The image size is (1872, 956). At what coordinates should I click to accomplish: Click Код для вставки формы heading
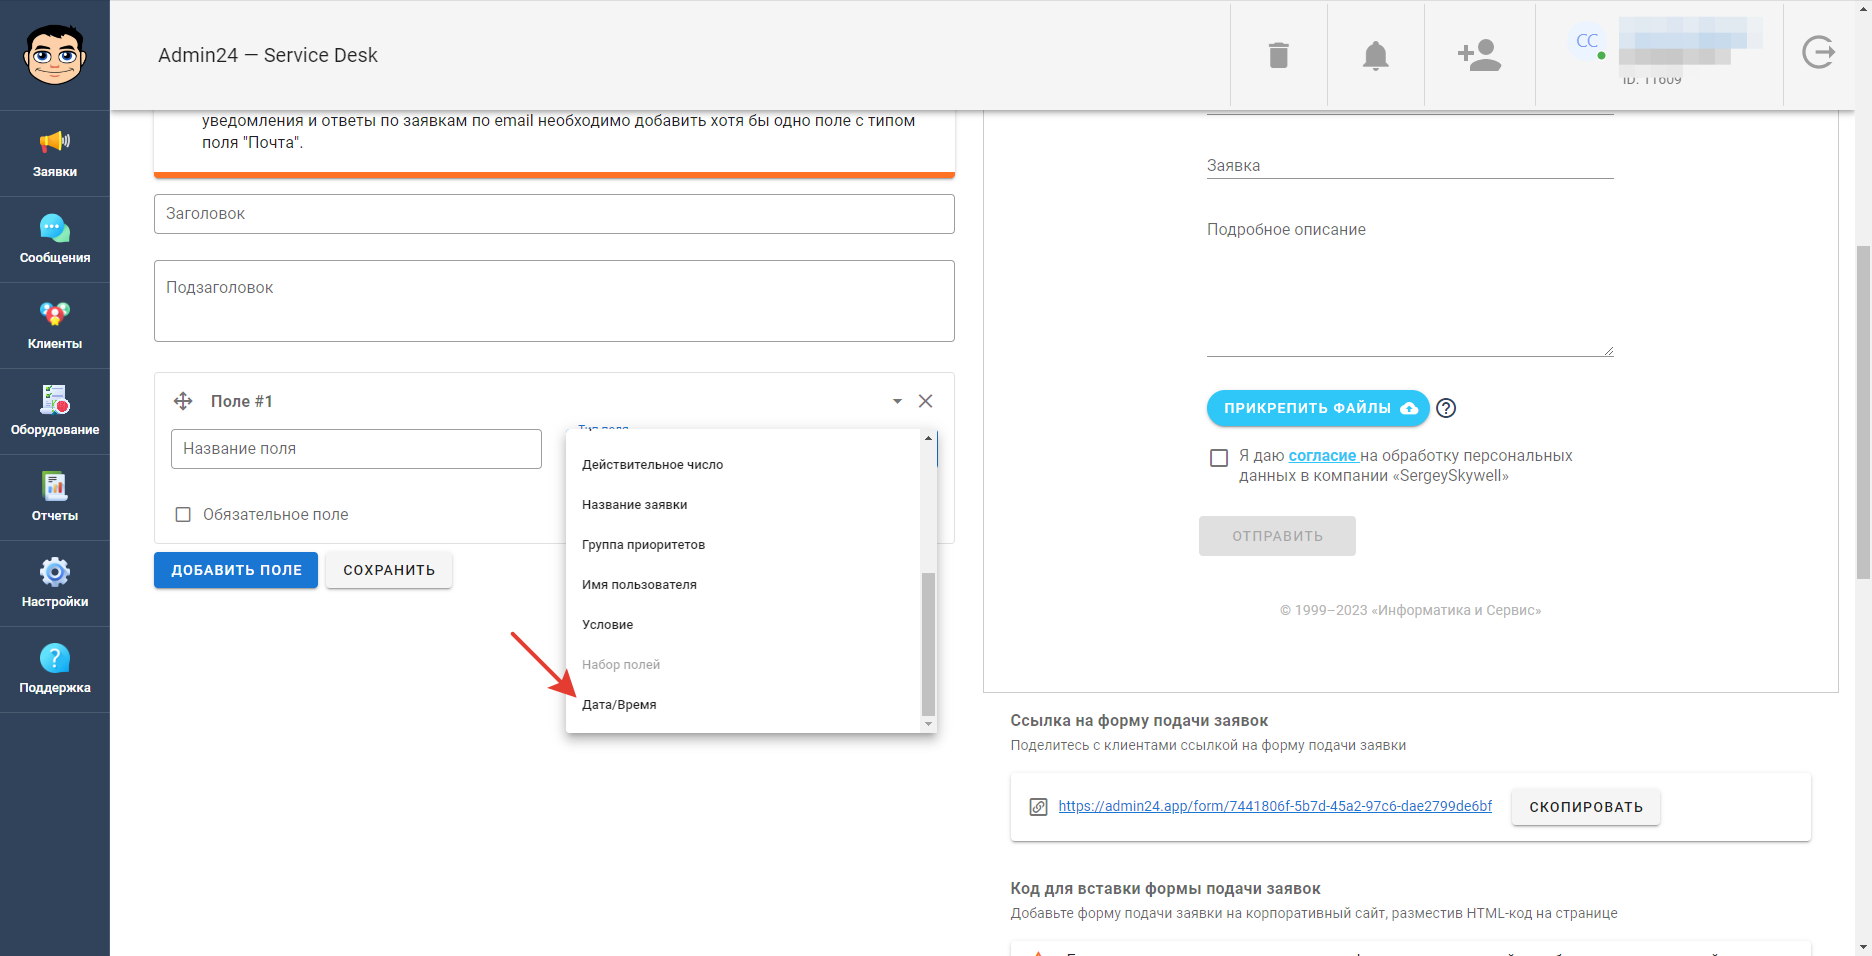(1165, 889)
